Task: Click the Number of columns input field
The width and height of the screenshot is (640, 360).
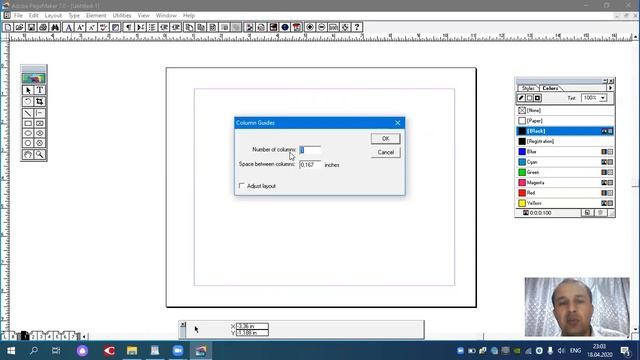Action: [x=310, y=150]
